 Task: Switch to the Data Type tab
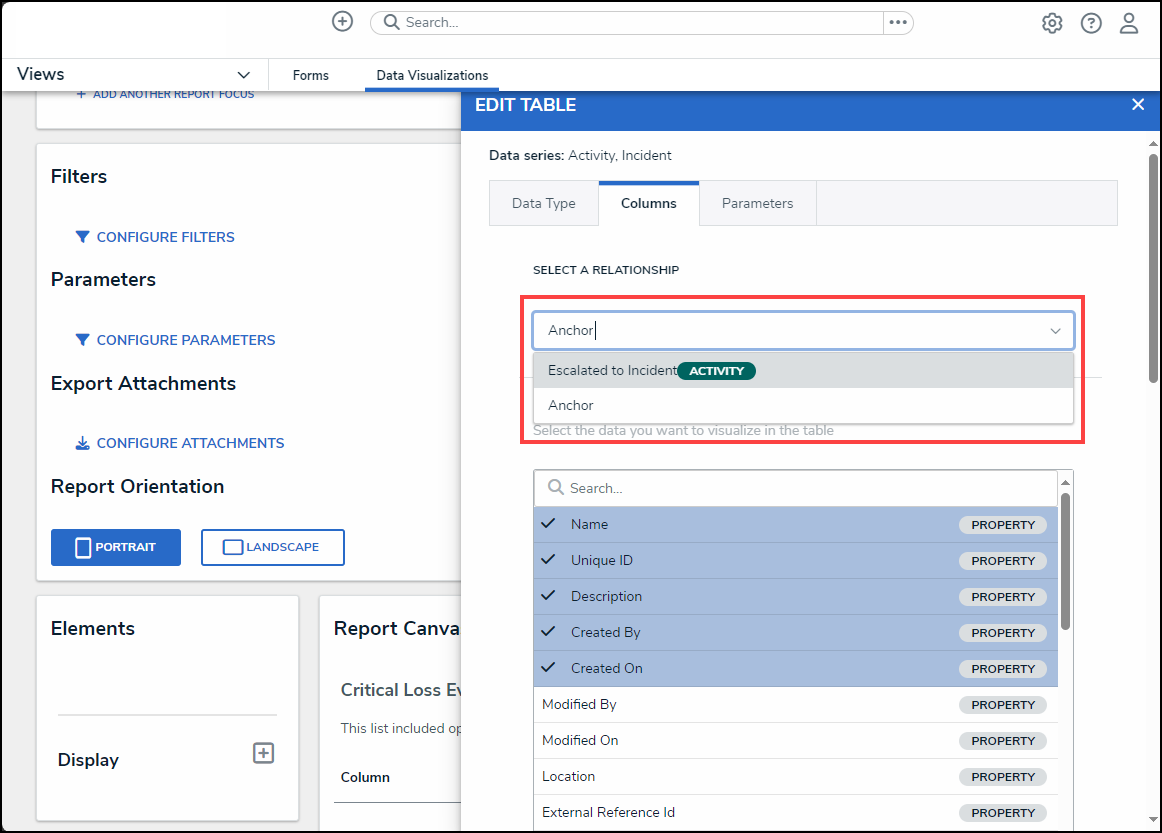pos(543,203)
